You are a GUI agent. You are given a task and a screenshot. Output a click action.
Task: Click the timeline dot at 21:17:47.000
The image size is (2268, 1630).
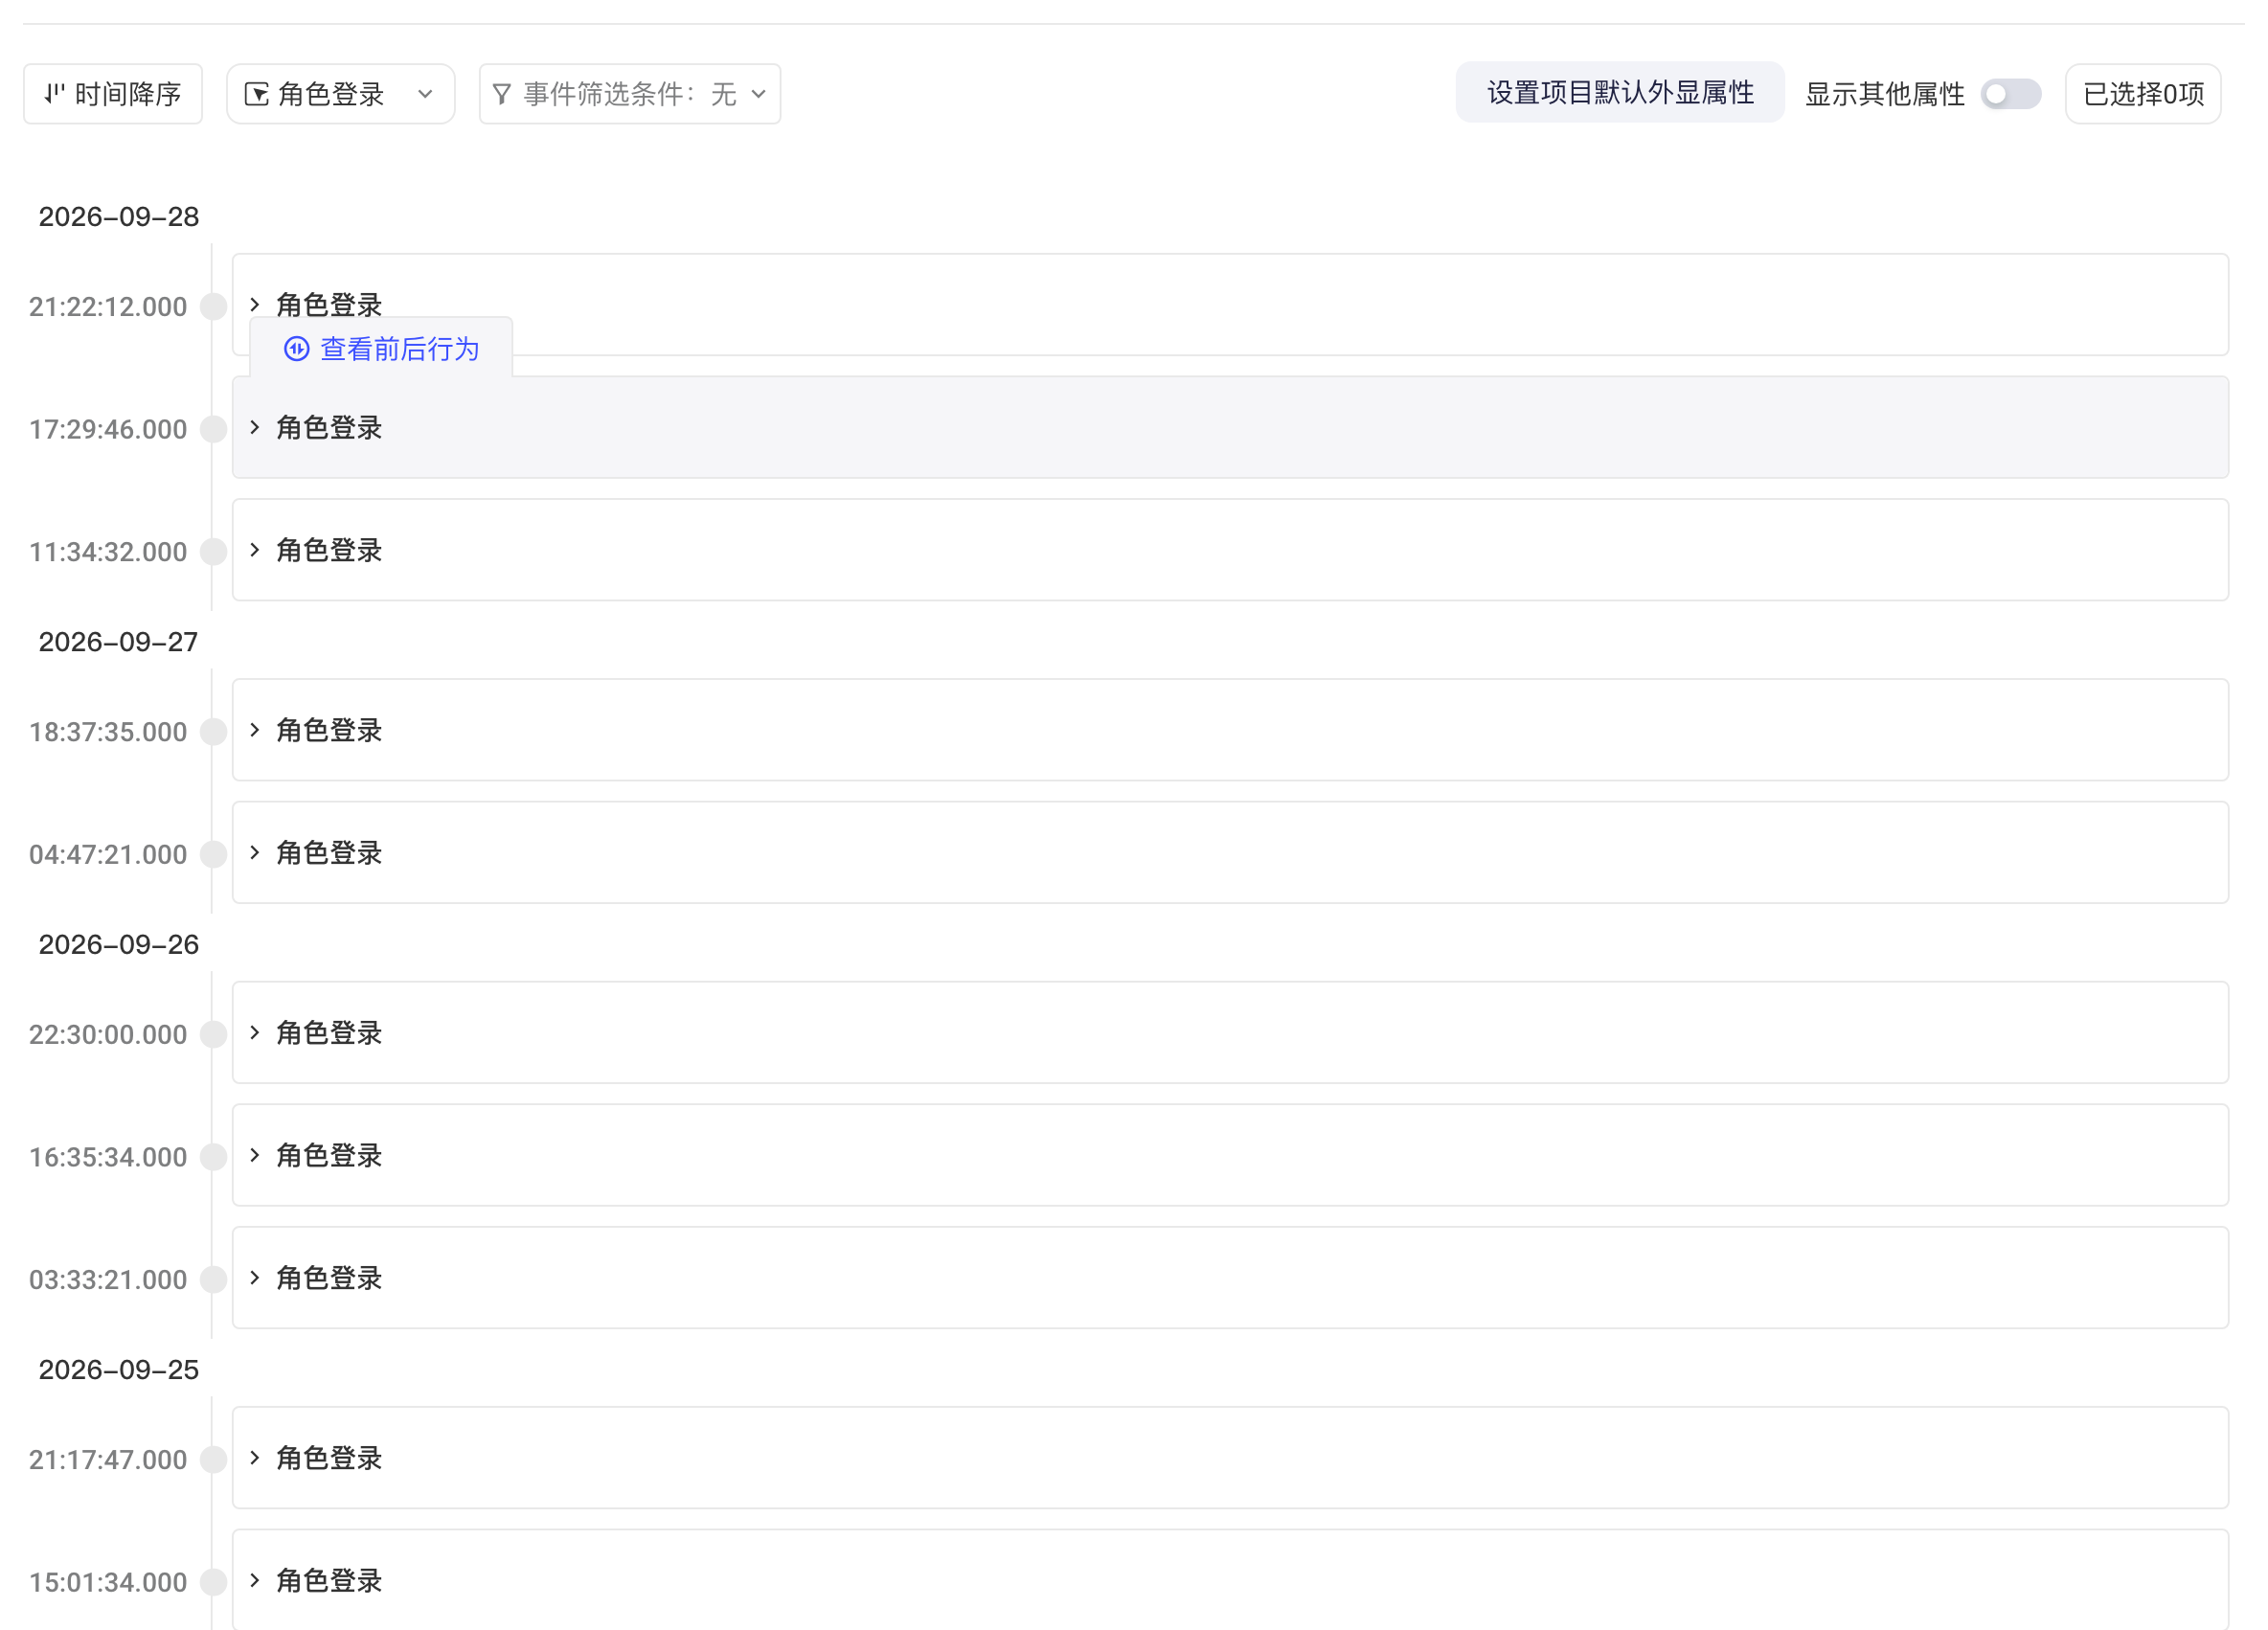(213, 1459)
